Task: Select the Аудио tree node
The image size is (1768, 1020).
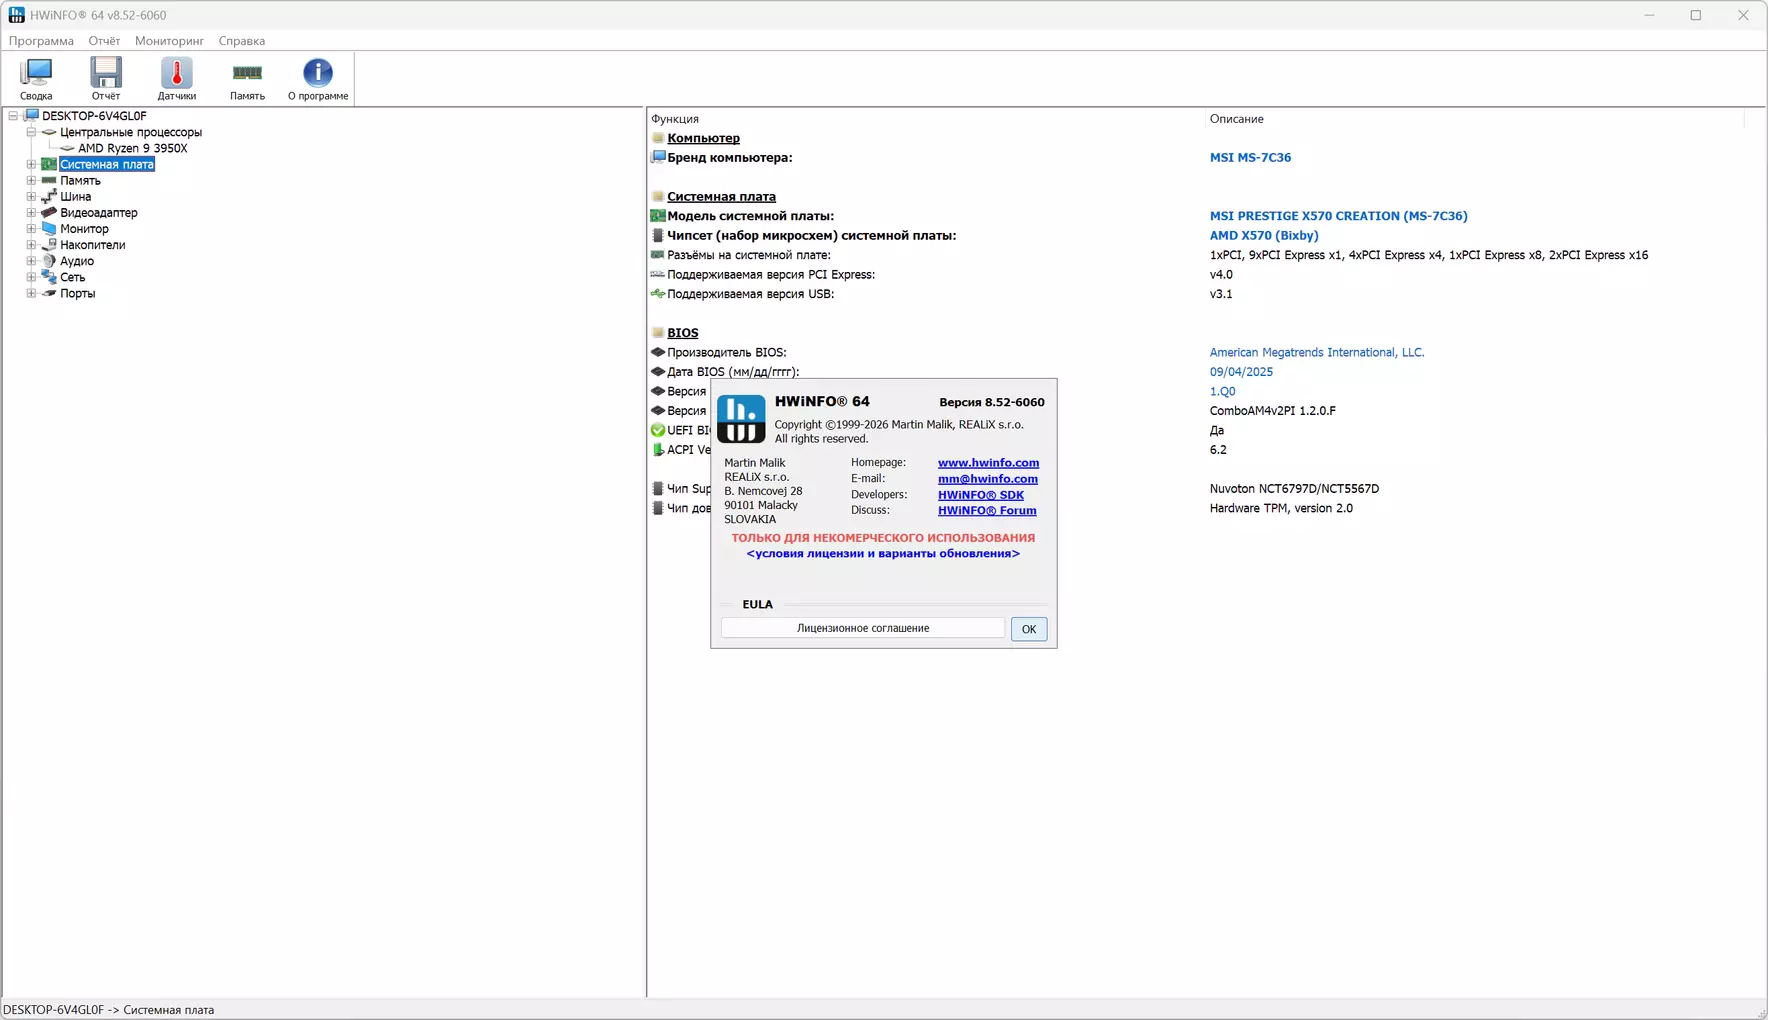Action: pyautogui.click(x=76, y=261)
